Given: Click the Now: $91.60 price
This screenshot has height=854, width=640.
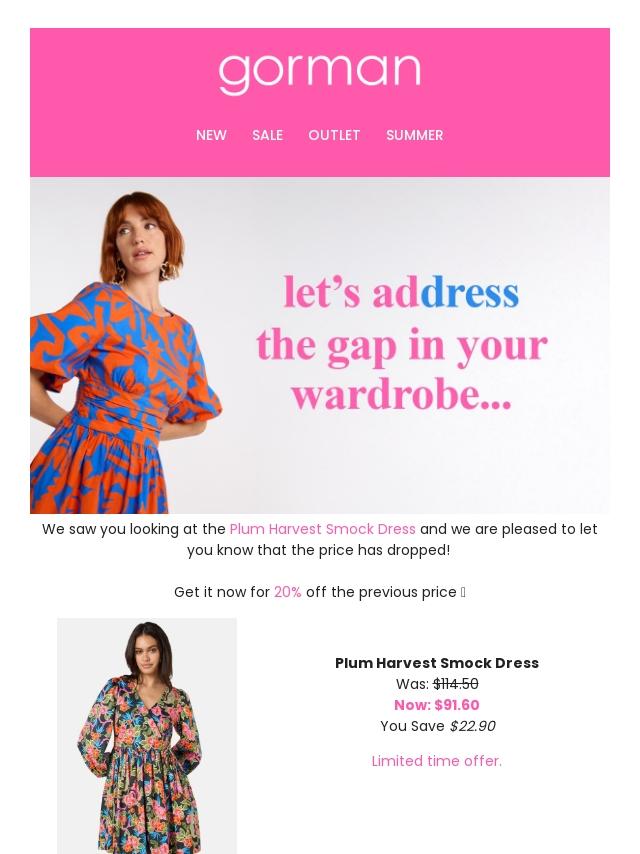Looking at the screenshot, I should [x=437, y=705].
